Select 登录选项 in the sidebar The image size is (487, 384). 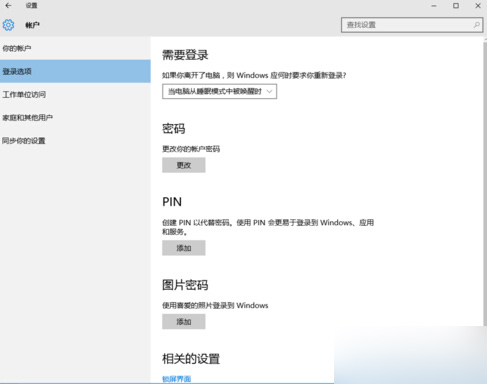(x=75, y=71)
